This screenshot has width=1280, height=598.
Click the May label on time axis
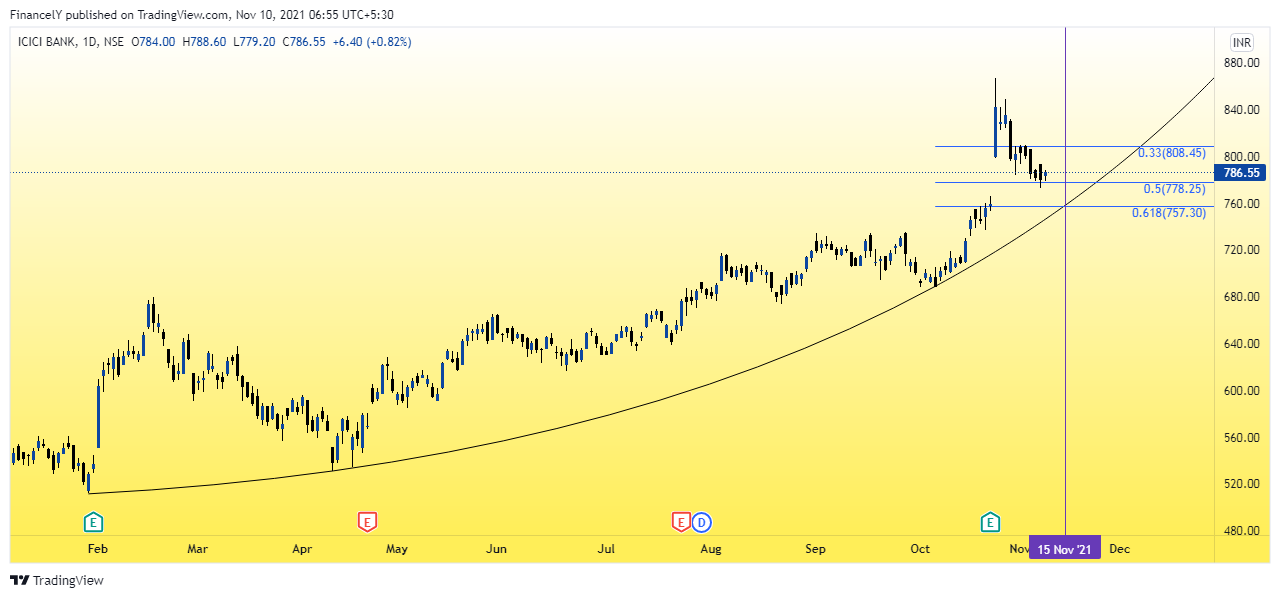click(397, 549)
